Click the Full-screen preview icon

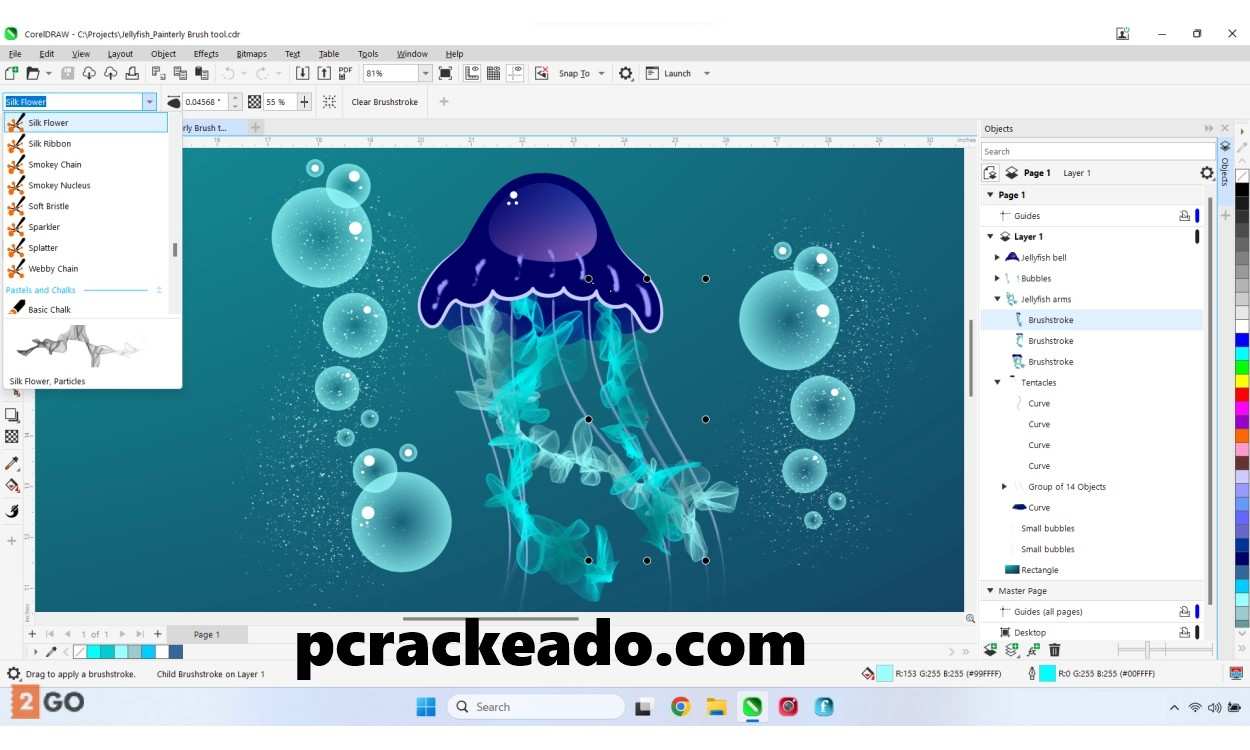pyautogui.click(x=445, y=73)
